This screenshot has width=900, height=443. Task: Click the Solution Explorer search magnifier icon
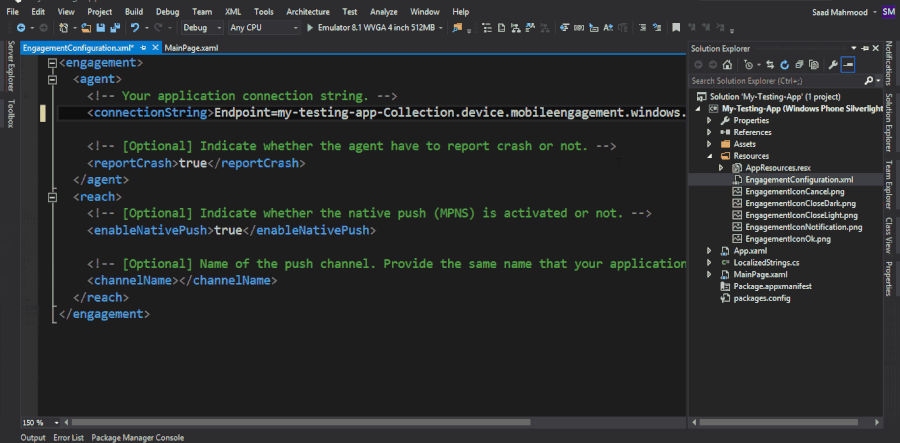pyautogui.click(x=869, y=81)
